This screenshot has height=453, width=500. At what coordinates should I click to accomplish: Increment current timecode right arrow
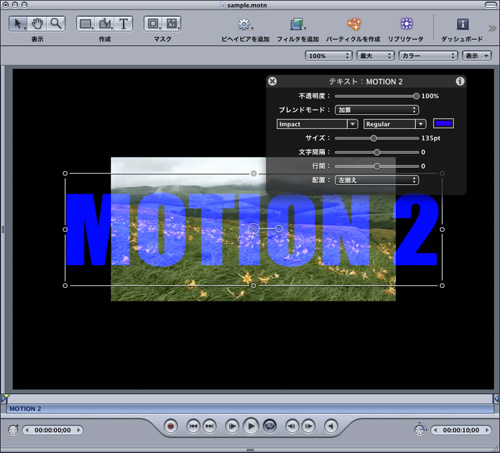pos(78,430)
